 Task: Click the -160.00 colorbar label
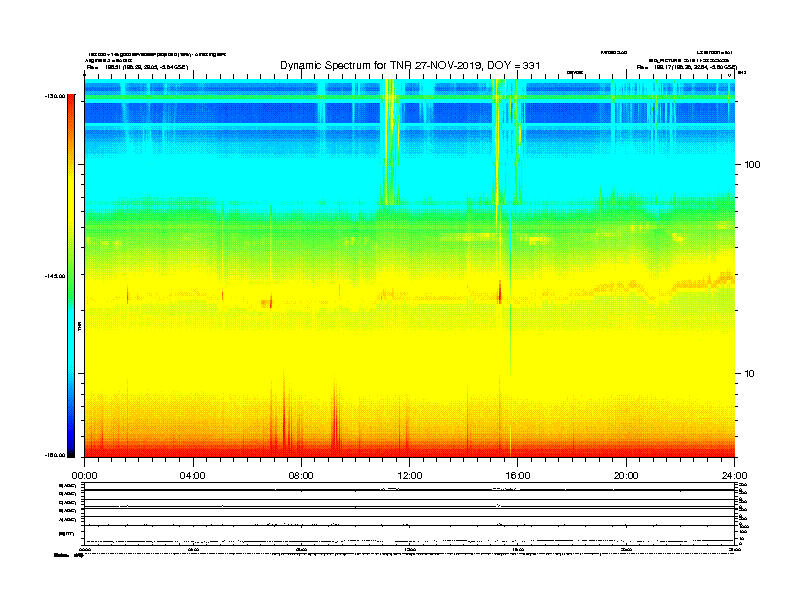point(55,455)
